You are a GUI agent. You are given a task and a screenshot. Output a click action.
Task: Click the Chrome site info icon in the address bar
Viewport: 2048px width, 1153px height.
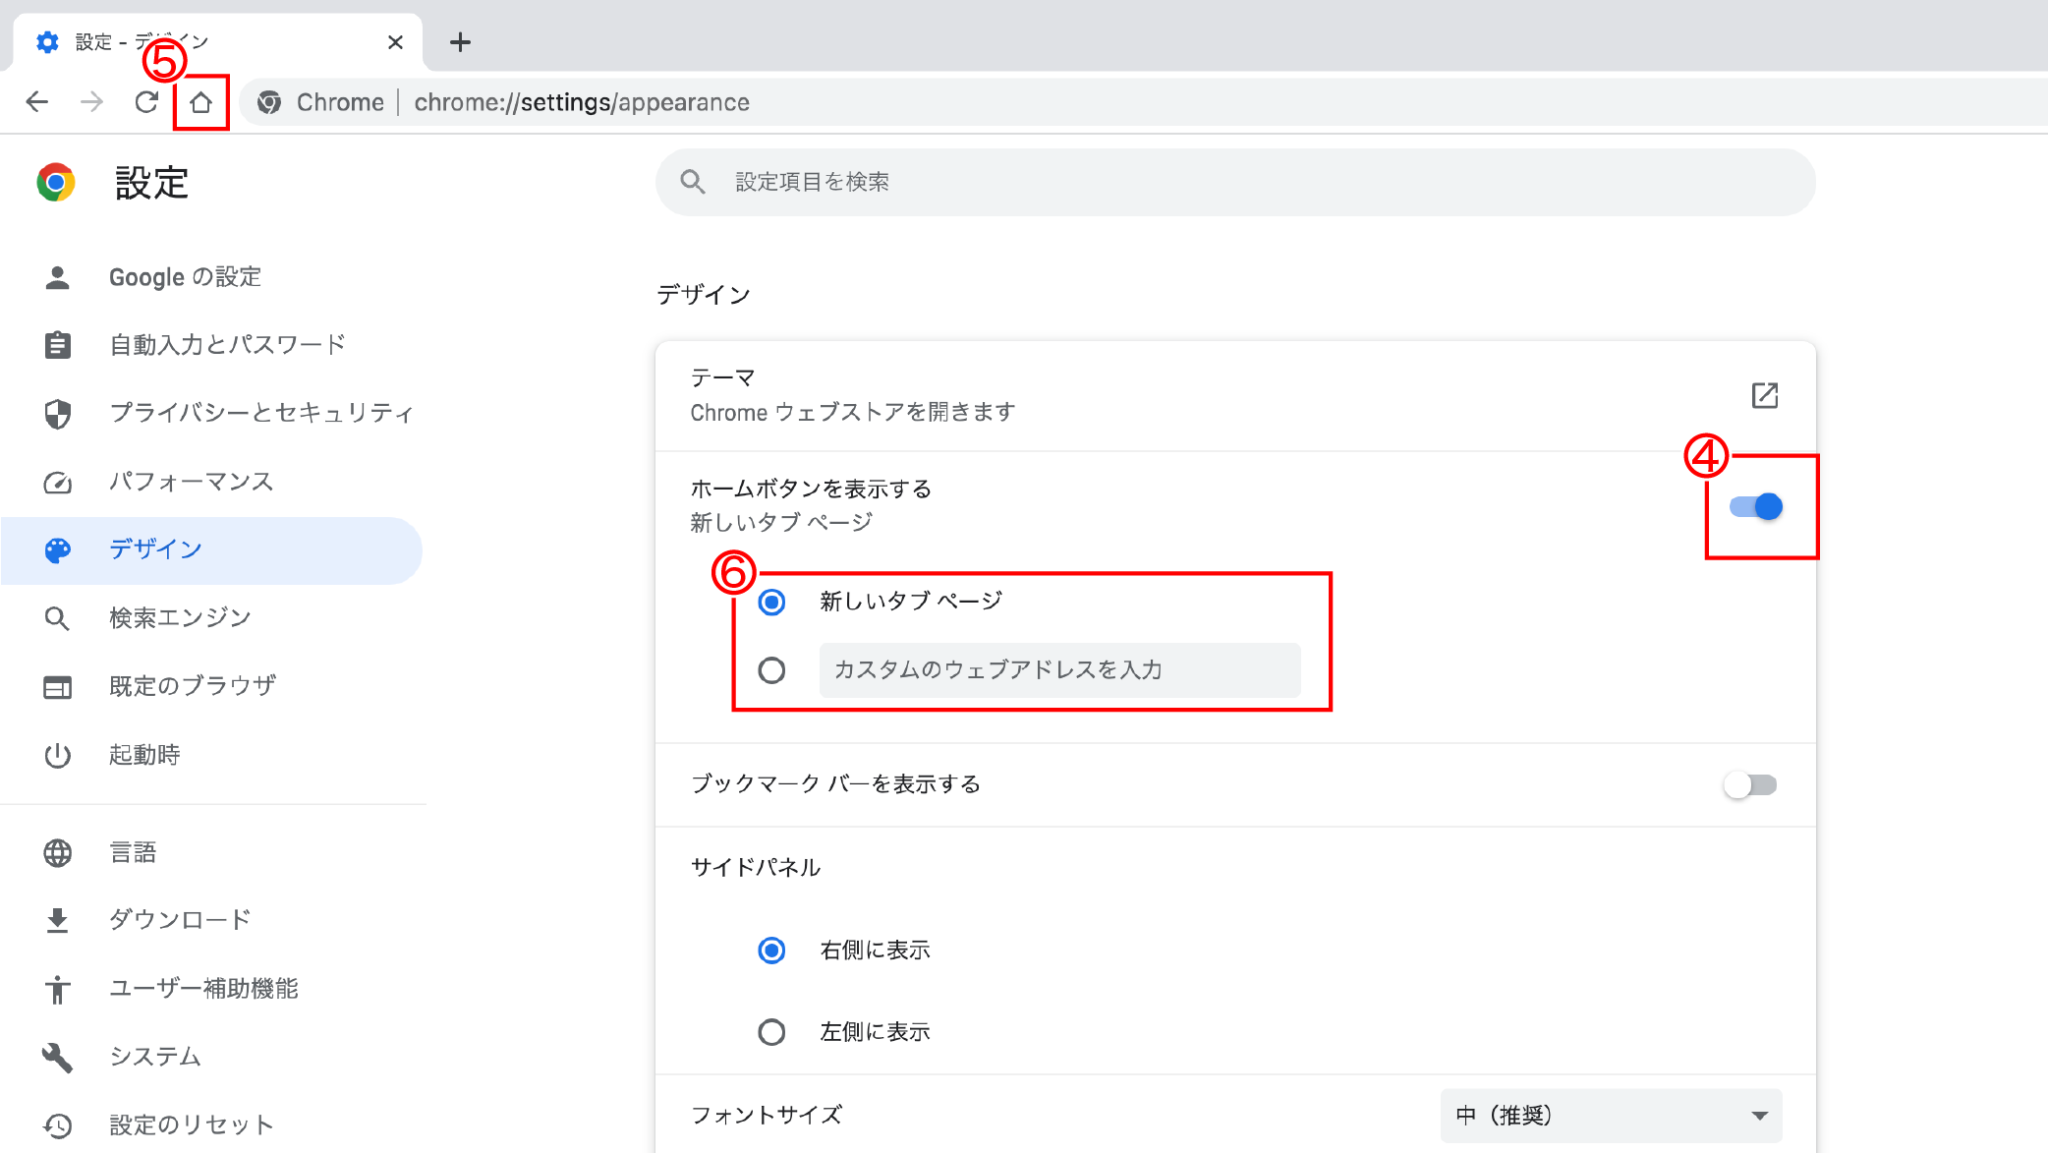click(x=269, y=102)
